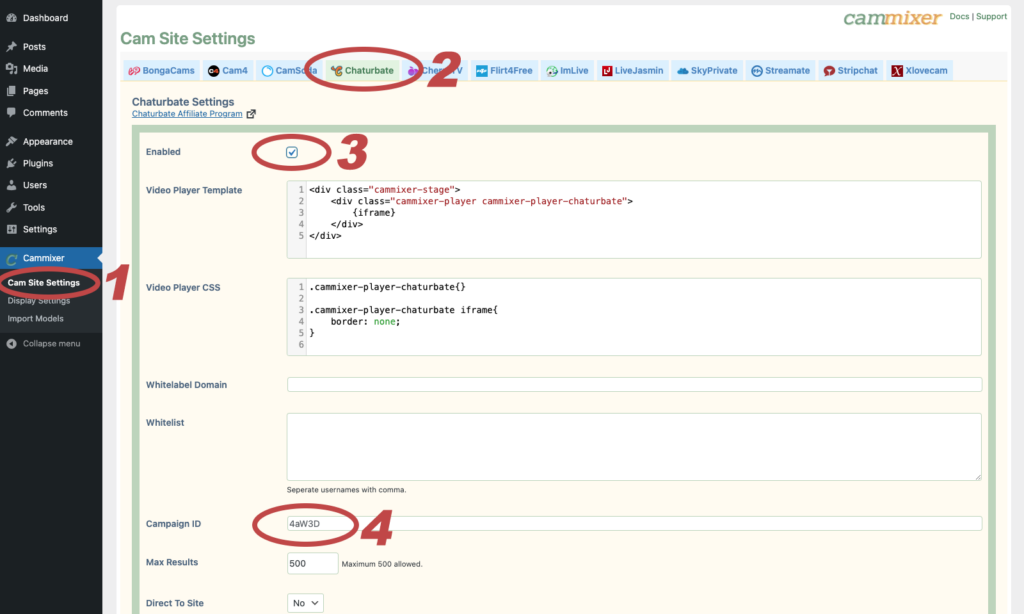Click the Collapse menu arrow icon

pyautogui.click(x=11, y=344)
